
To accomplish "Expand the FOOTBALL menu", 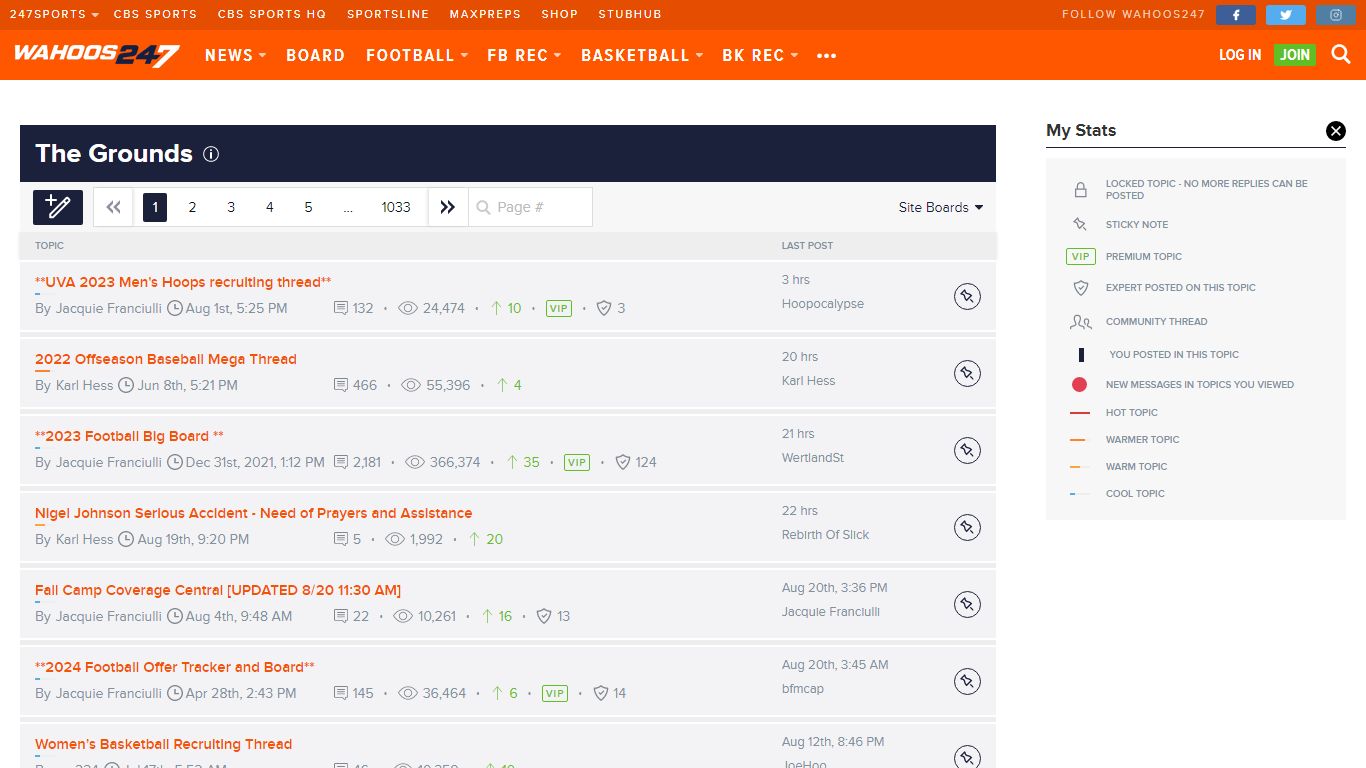I will click(x=417, y=55).
